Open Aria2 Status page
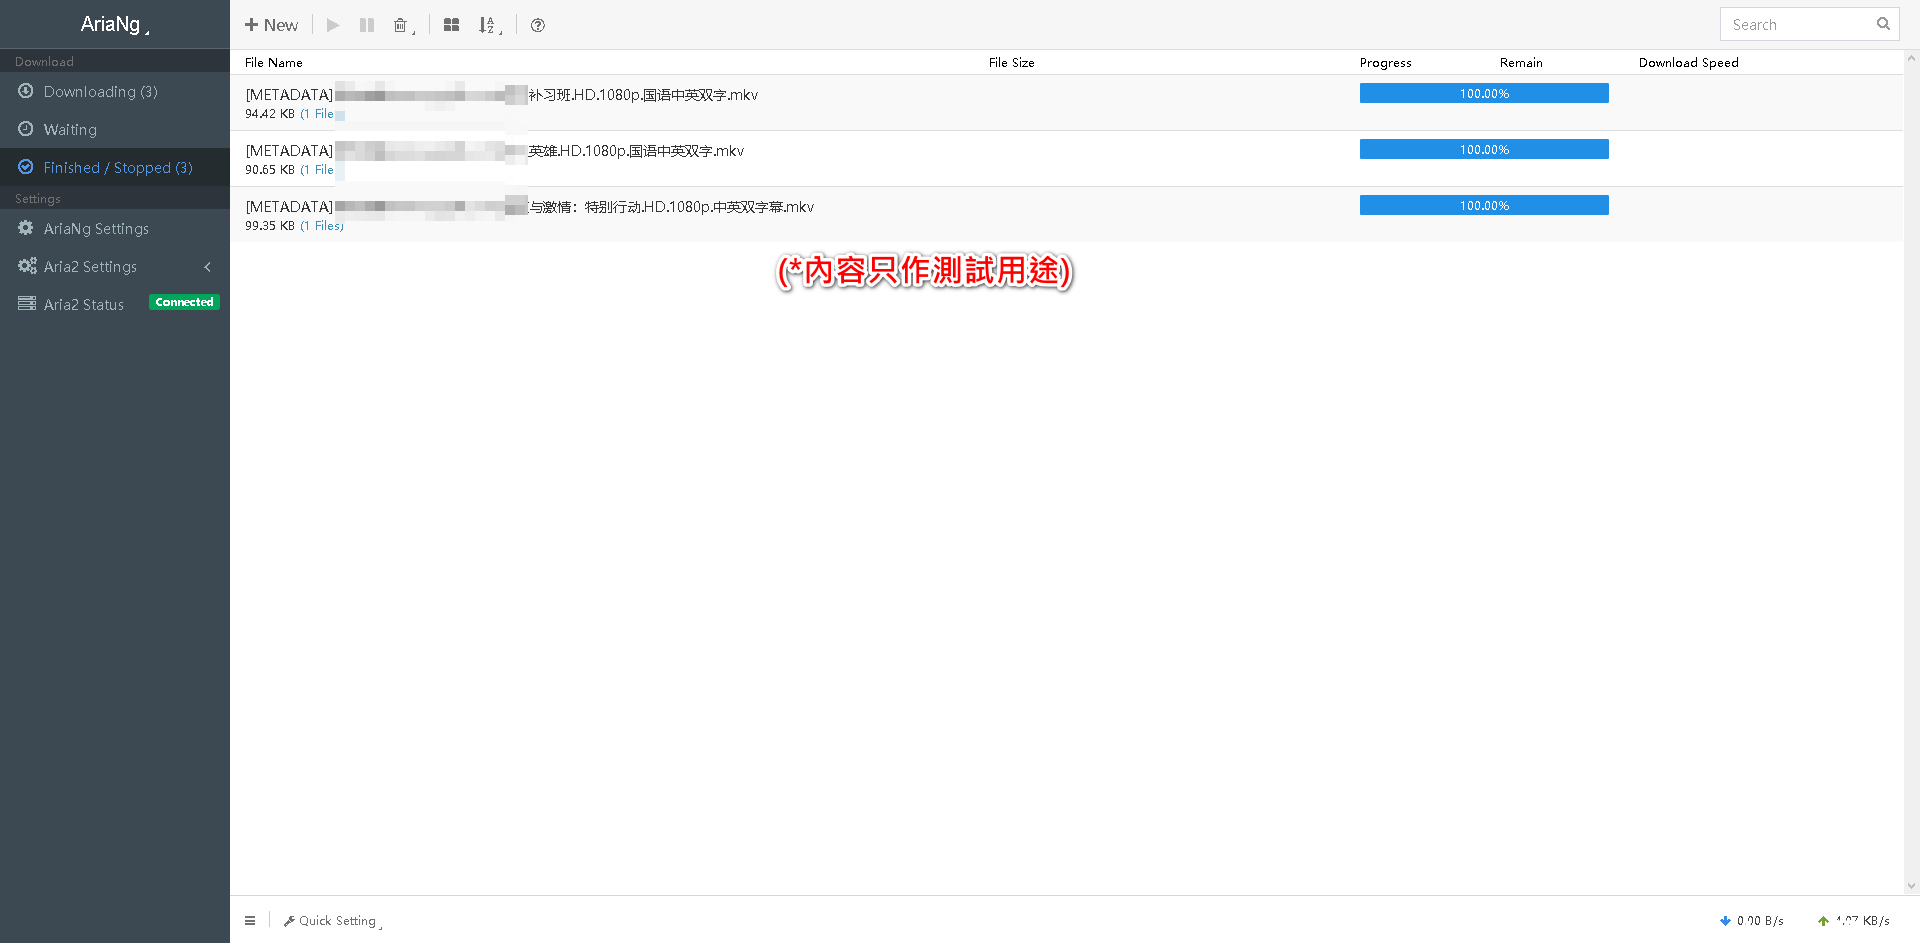1920x943 pixels. (x=83, y=305)
